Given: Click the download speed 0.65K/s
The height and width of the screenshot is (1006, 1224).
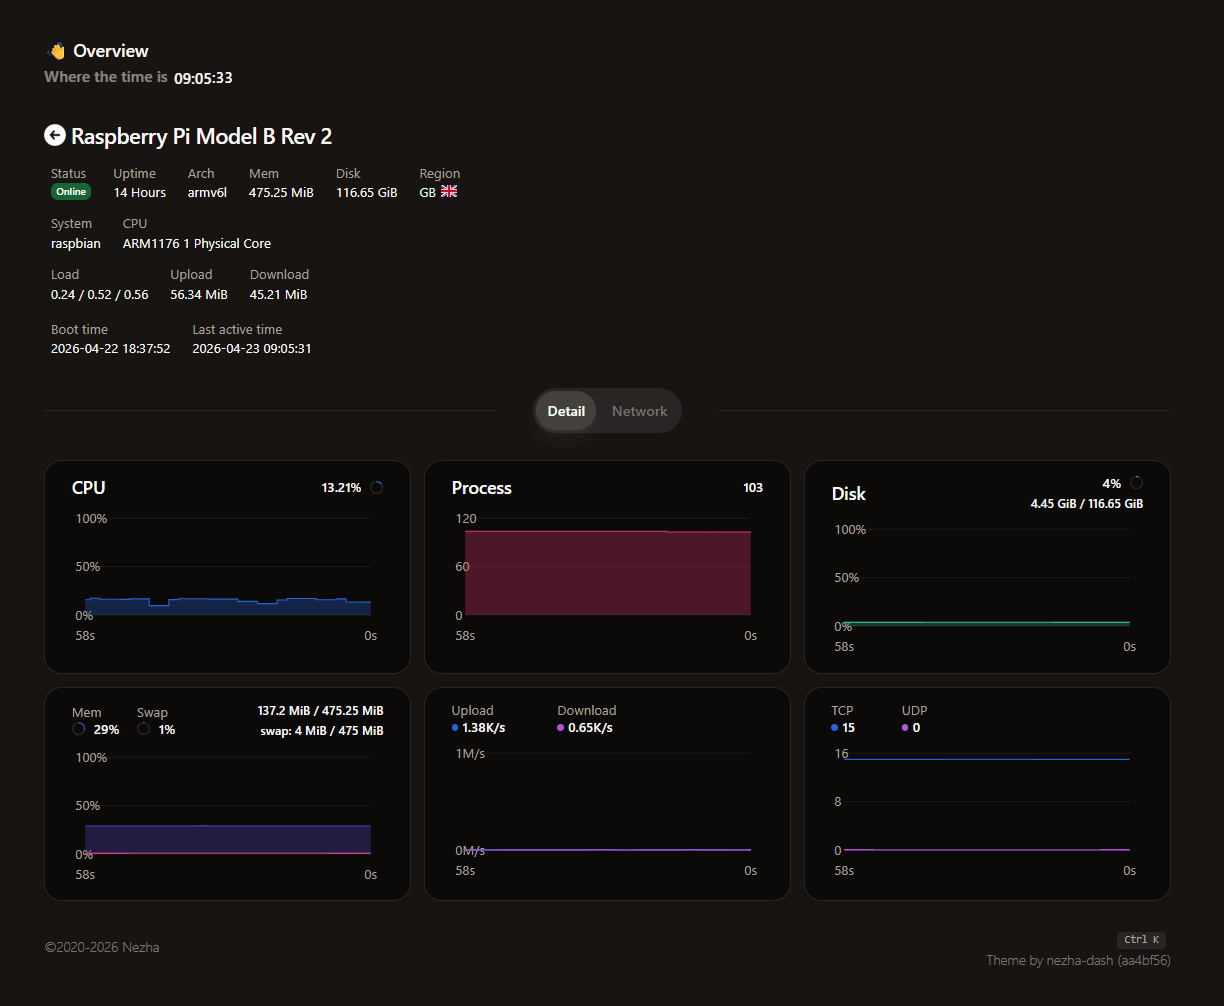Looking at the screenshot, I should (x=590, y=728).
